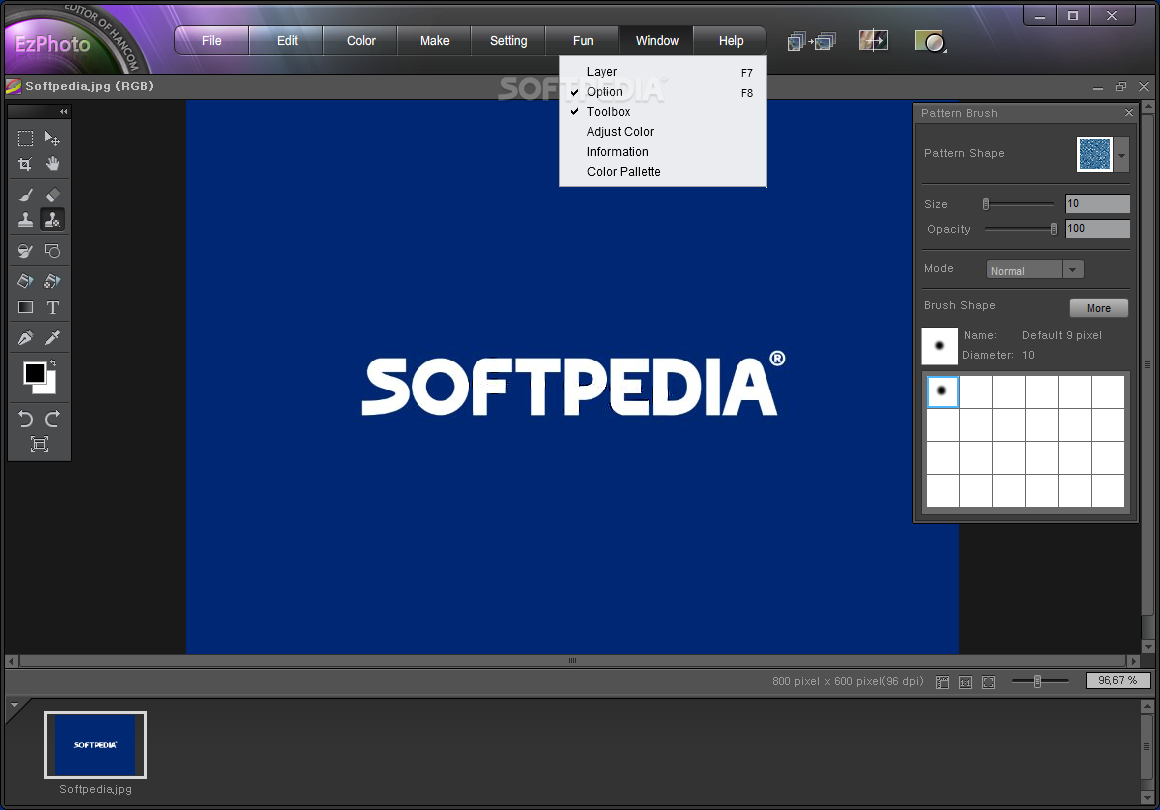Click the full screen view icon in the status bar
Screen dimensions: 1160x810
tap(988, 682)
